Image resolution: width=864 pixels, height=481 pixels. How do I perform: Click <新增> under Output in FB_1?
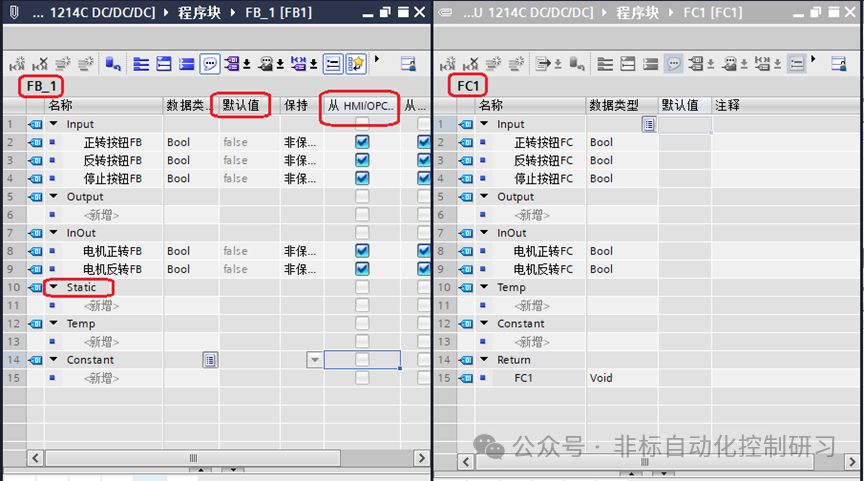(x=101, y=215)
